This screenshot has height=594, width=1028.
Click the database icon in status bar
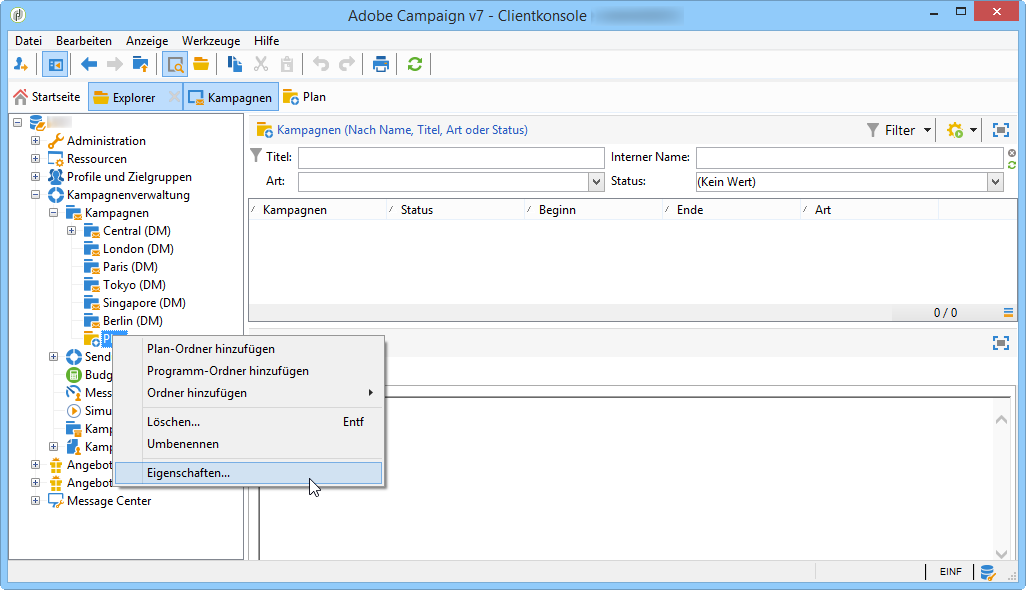988,572
